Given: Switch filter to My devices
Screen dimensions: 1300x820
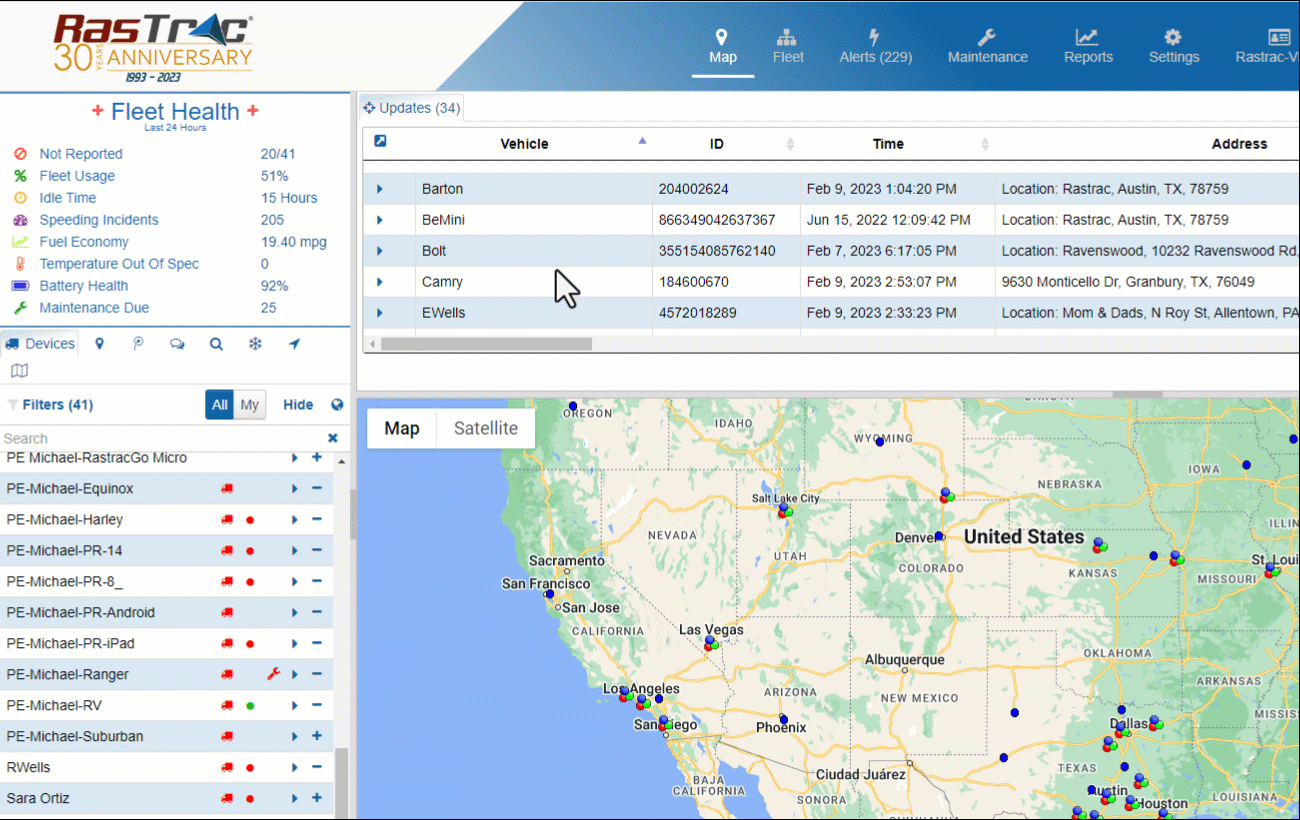Looking at the screenshot, I should tap(249, 405).
